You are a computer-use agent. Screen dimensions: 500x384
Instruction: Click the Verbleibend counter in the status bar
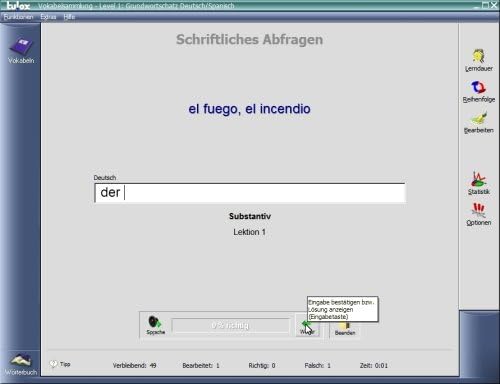[x=134, y=365]
